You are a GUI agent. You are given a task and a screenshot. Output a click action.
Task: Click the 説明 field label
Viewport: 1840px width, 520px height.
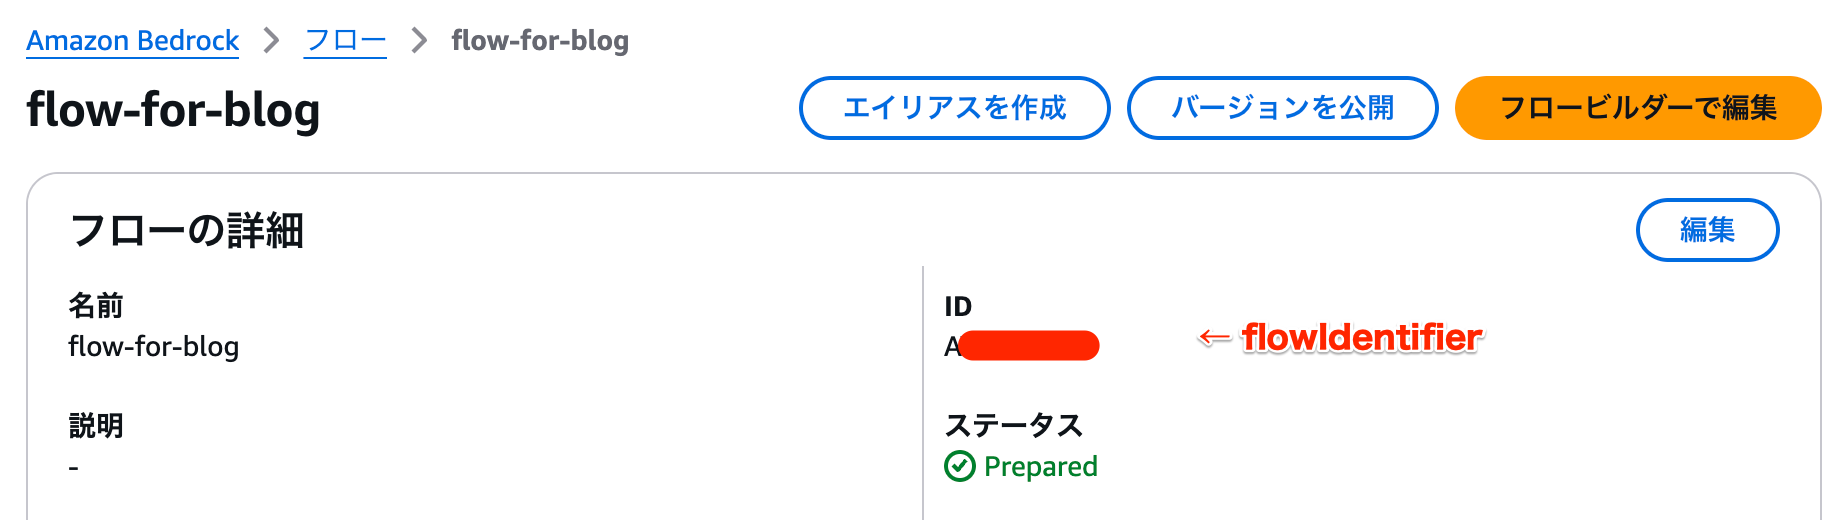coord(96,426)
